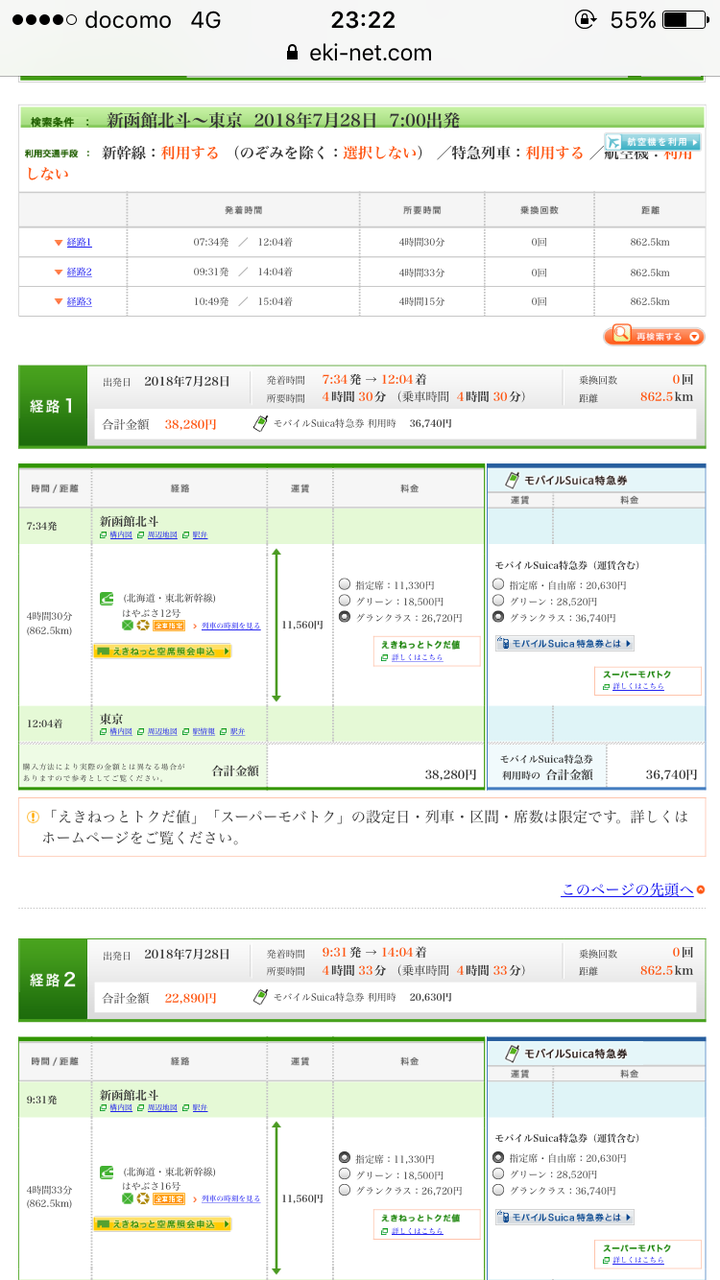Select 指定席 11,330円 in route 2
The image size is (720, 1280).
(345, 1158)
